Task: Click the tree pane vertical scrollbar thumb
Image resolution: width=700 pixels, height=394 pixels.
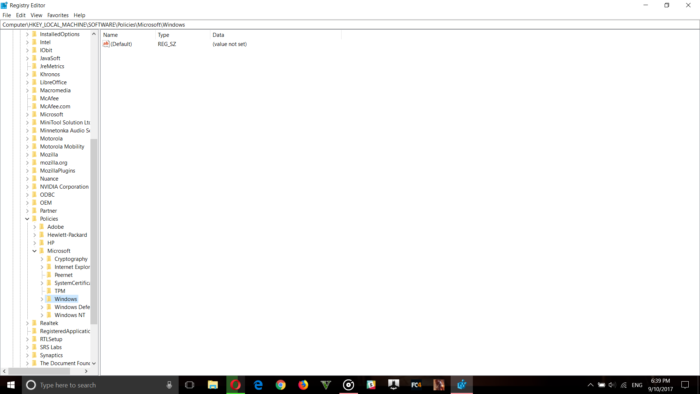Action: pyautogui.click(x=94, y=231)
